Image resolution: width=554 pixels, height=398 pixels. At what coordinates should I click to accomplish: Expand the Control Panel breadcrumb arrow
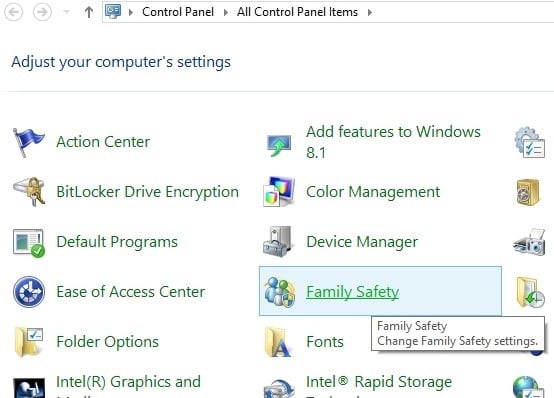point(131,13)
